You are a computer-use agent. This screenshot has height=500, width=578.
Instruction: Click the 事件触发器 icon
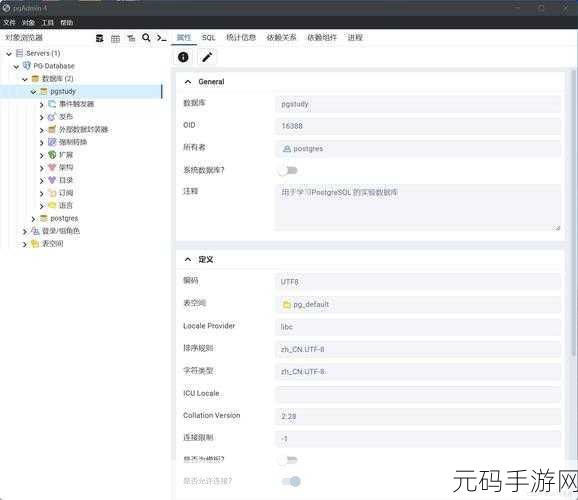52,104
